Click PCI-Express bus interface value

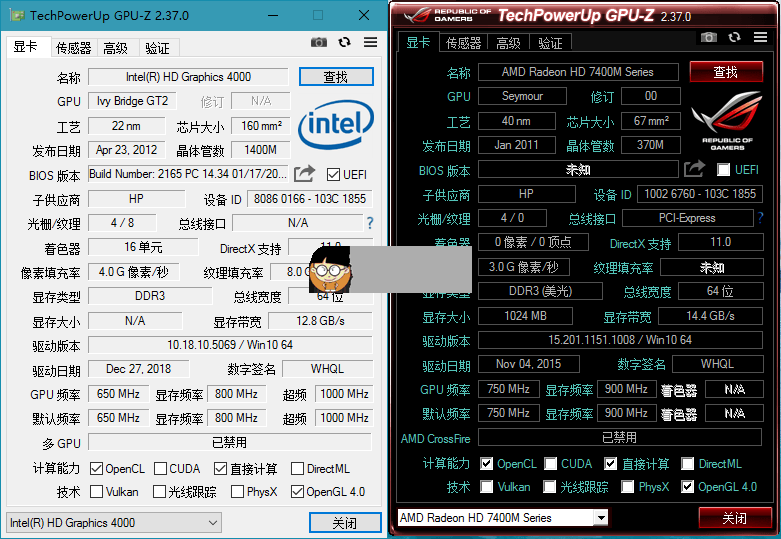tap(687, 218)
